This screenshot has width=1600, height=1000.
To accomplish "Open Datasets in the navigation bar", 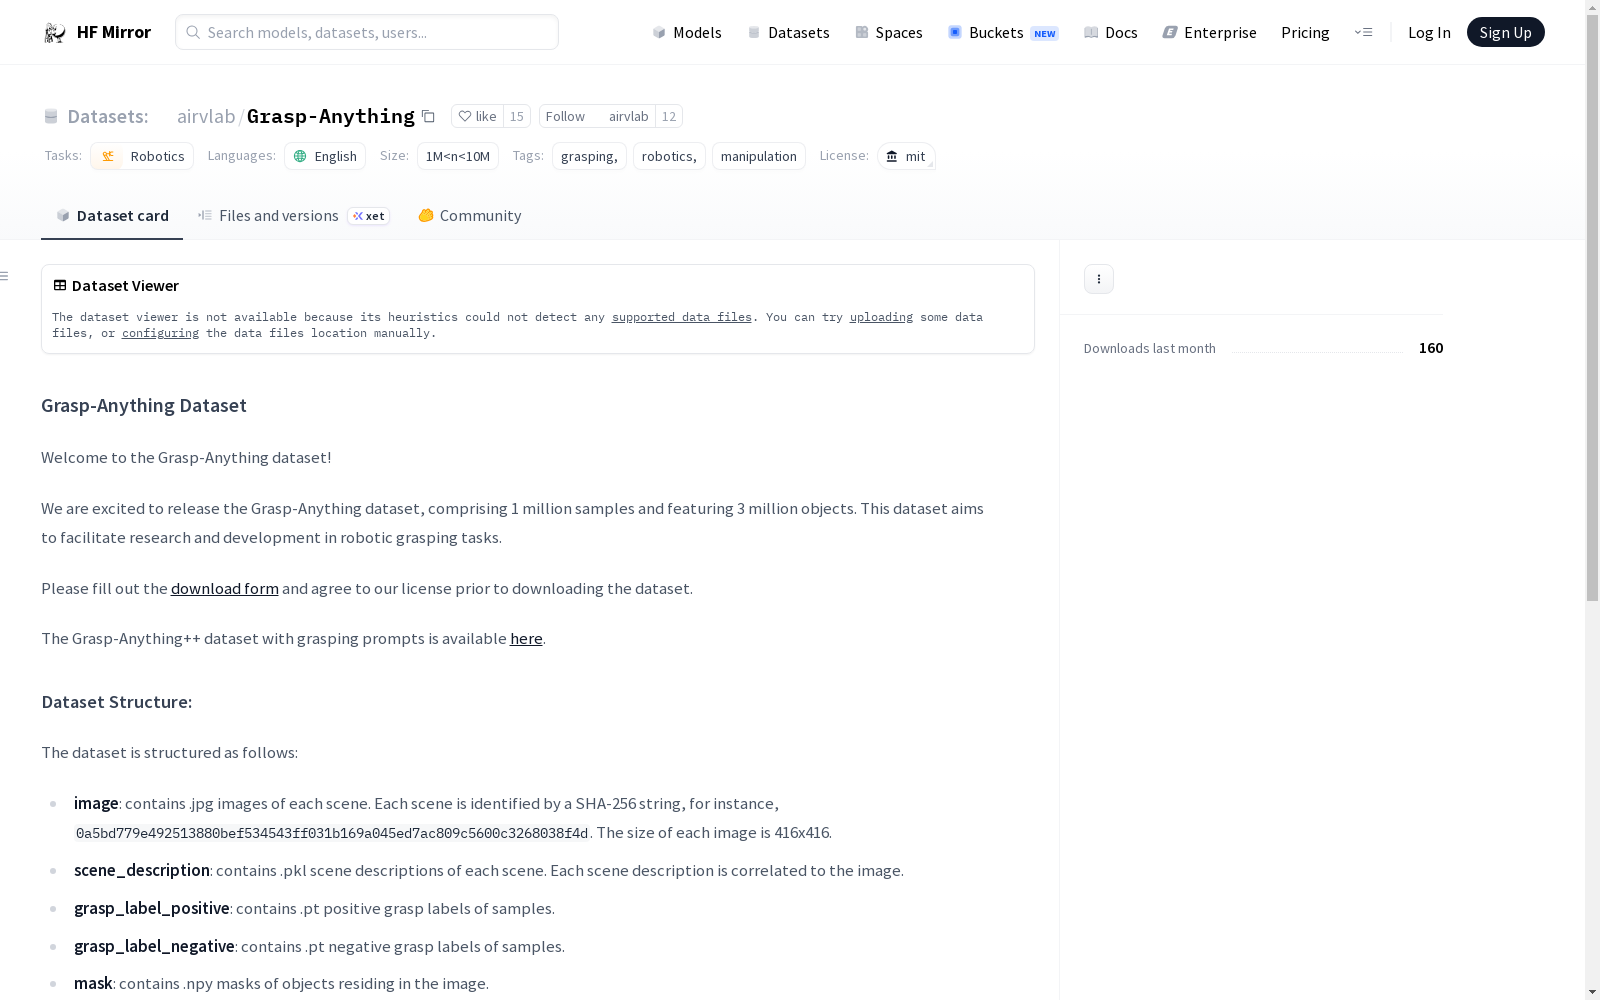I will coord(789,32).
